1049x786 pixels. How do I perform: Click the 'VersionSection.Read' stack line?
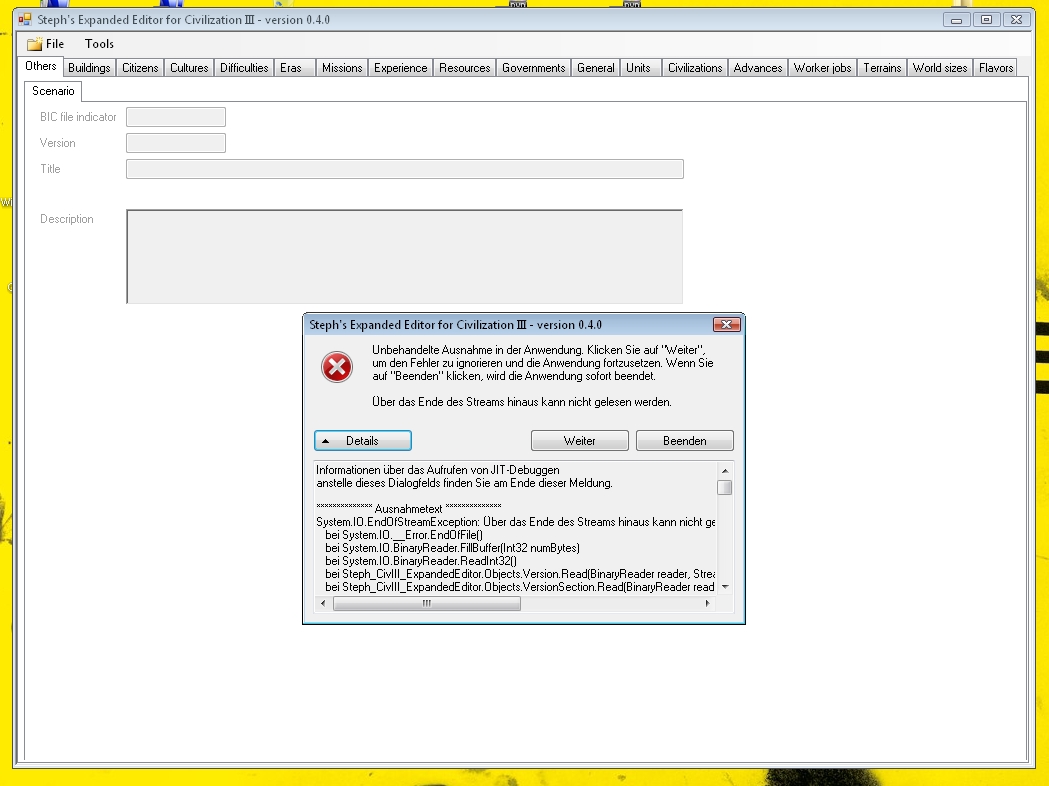click(x=520, y=587)
